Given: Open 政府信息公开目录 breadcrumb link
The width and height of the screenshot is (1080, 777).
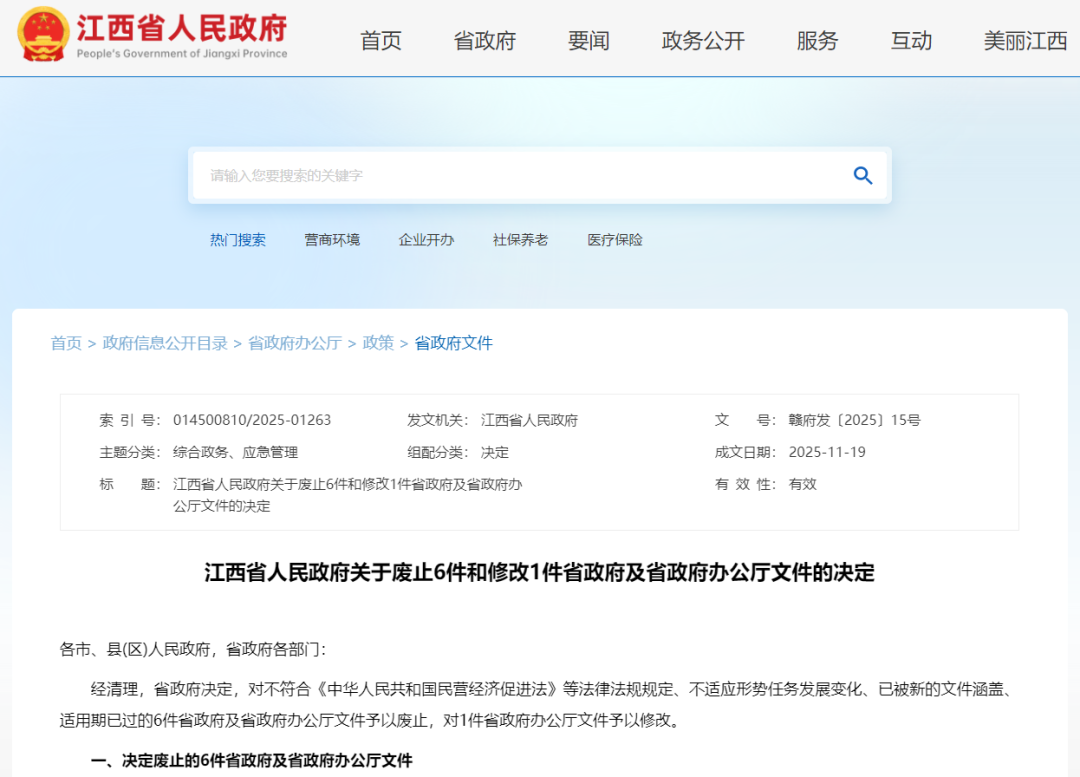Looking at the screenshot, I should pyautogui.click(x=165, y=343).
